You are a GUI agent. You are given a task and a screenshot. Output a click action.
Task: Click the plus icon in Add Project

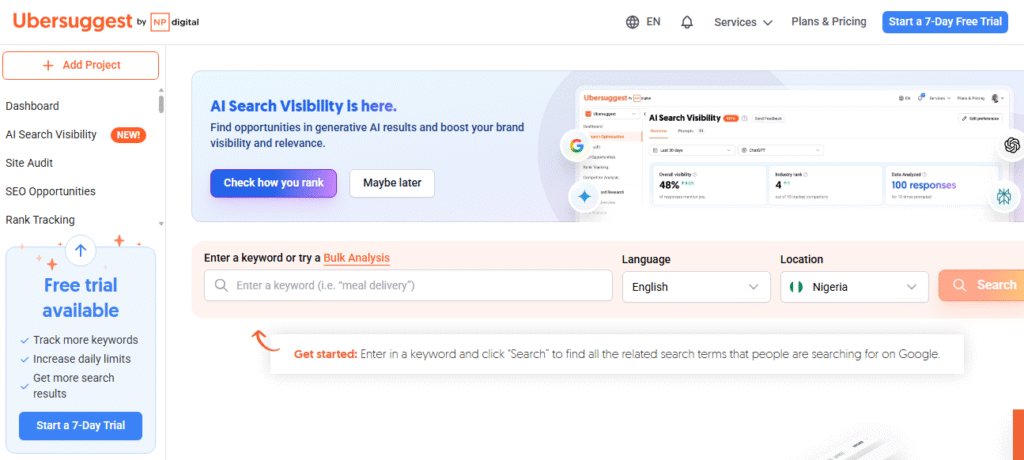(48, 65)
